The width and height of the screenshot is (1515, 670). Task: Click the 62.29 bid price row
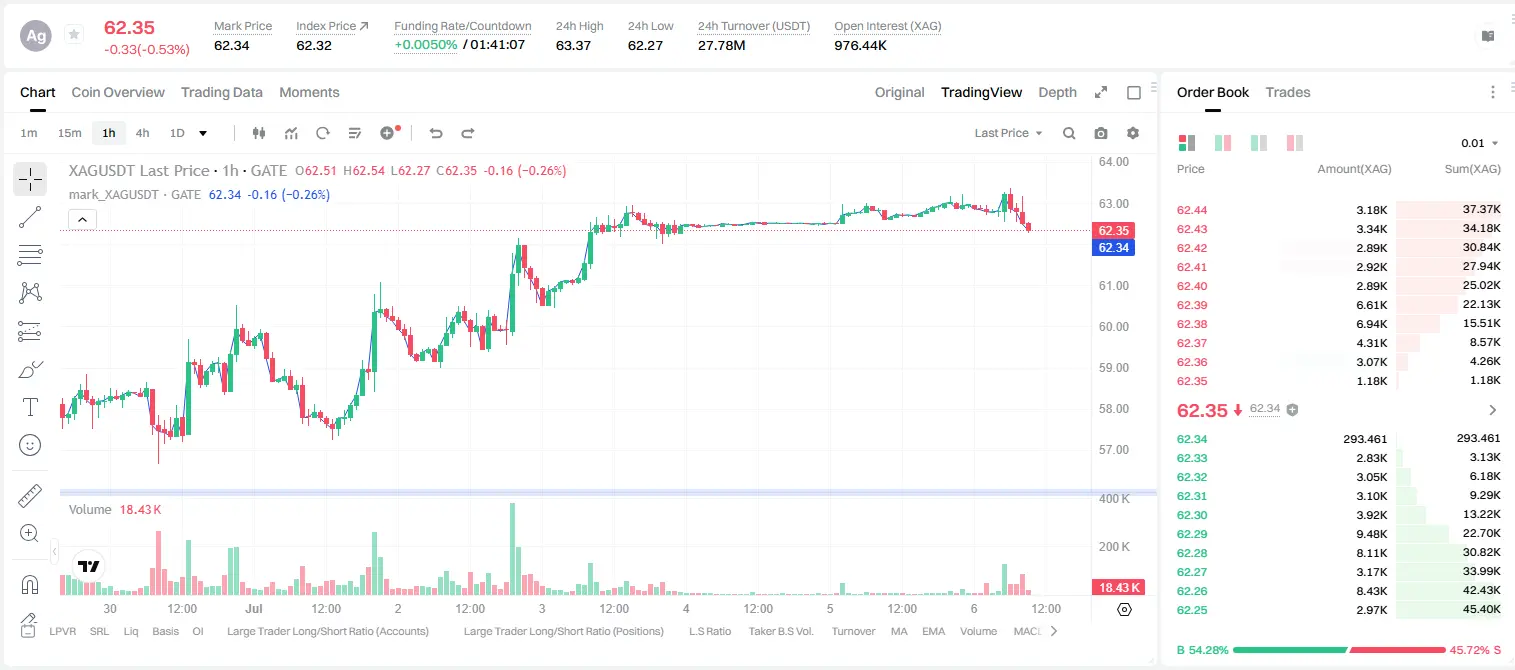[x=1339, y=533]
